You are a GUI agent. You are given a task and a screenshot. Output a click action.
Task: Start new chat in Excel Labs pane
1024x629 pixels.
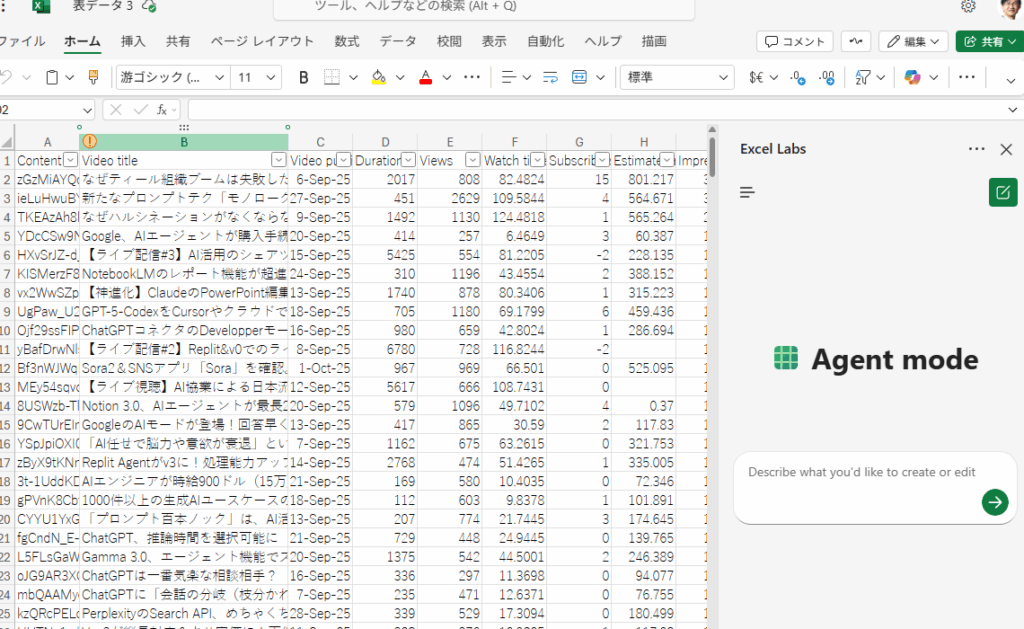tap(1002, 192)
